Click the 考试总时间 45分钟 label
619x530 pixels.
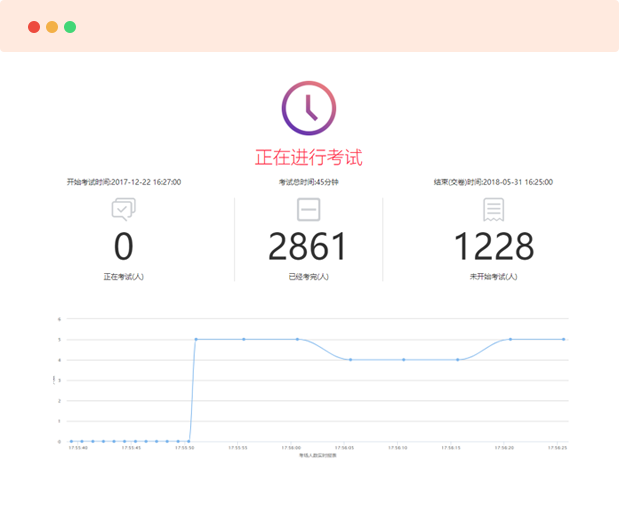point(308,182)
